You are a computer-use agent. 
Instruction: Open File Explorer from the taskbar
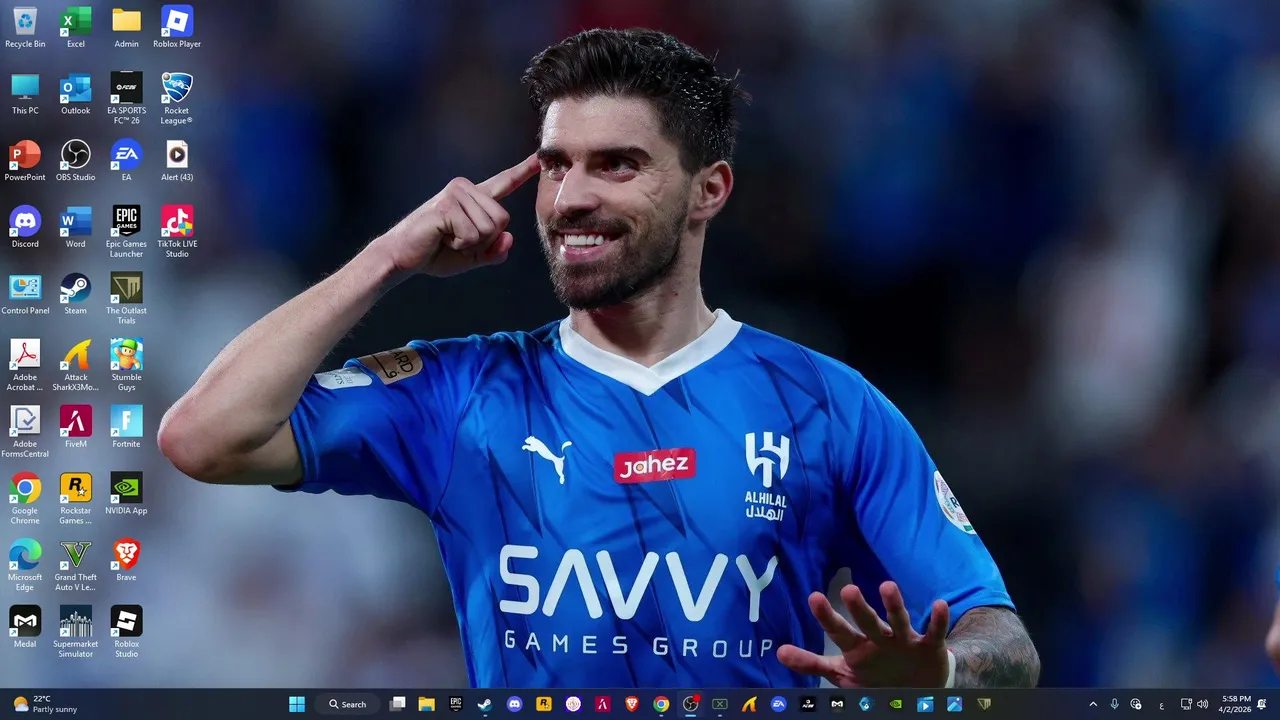[x=426, y=704]
